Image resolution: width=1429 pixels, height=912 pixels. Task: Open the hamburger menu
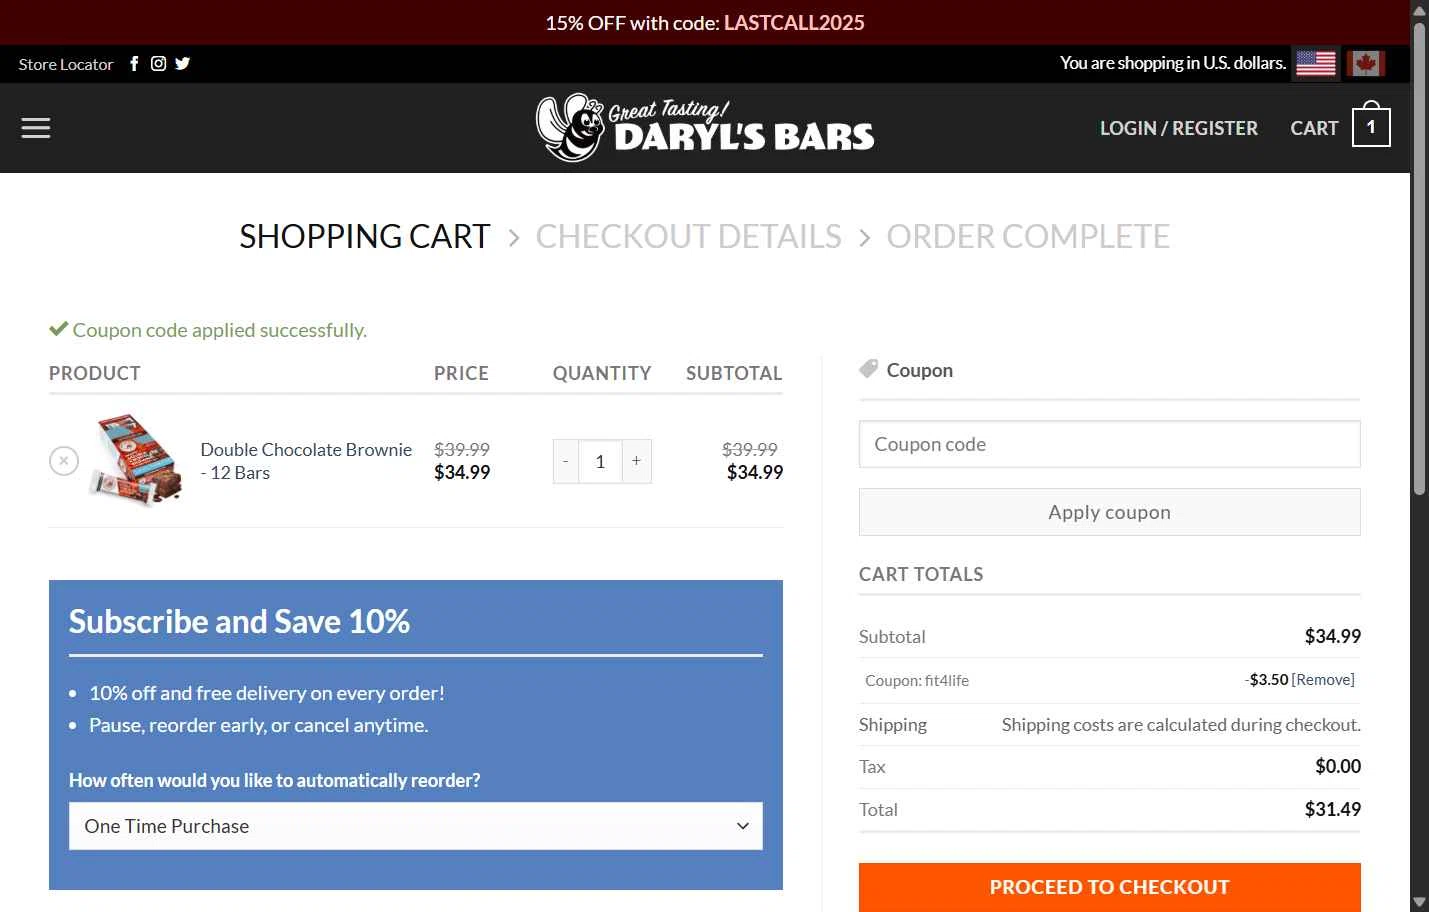36,128
